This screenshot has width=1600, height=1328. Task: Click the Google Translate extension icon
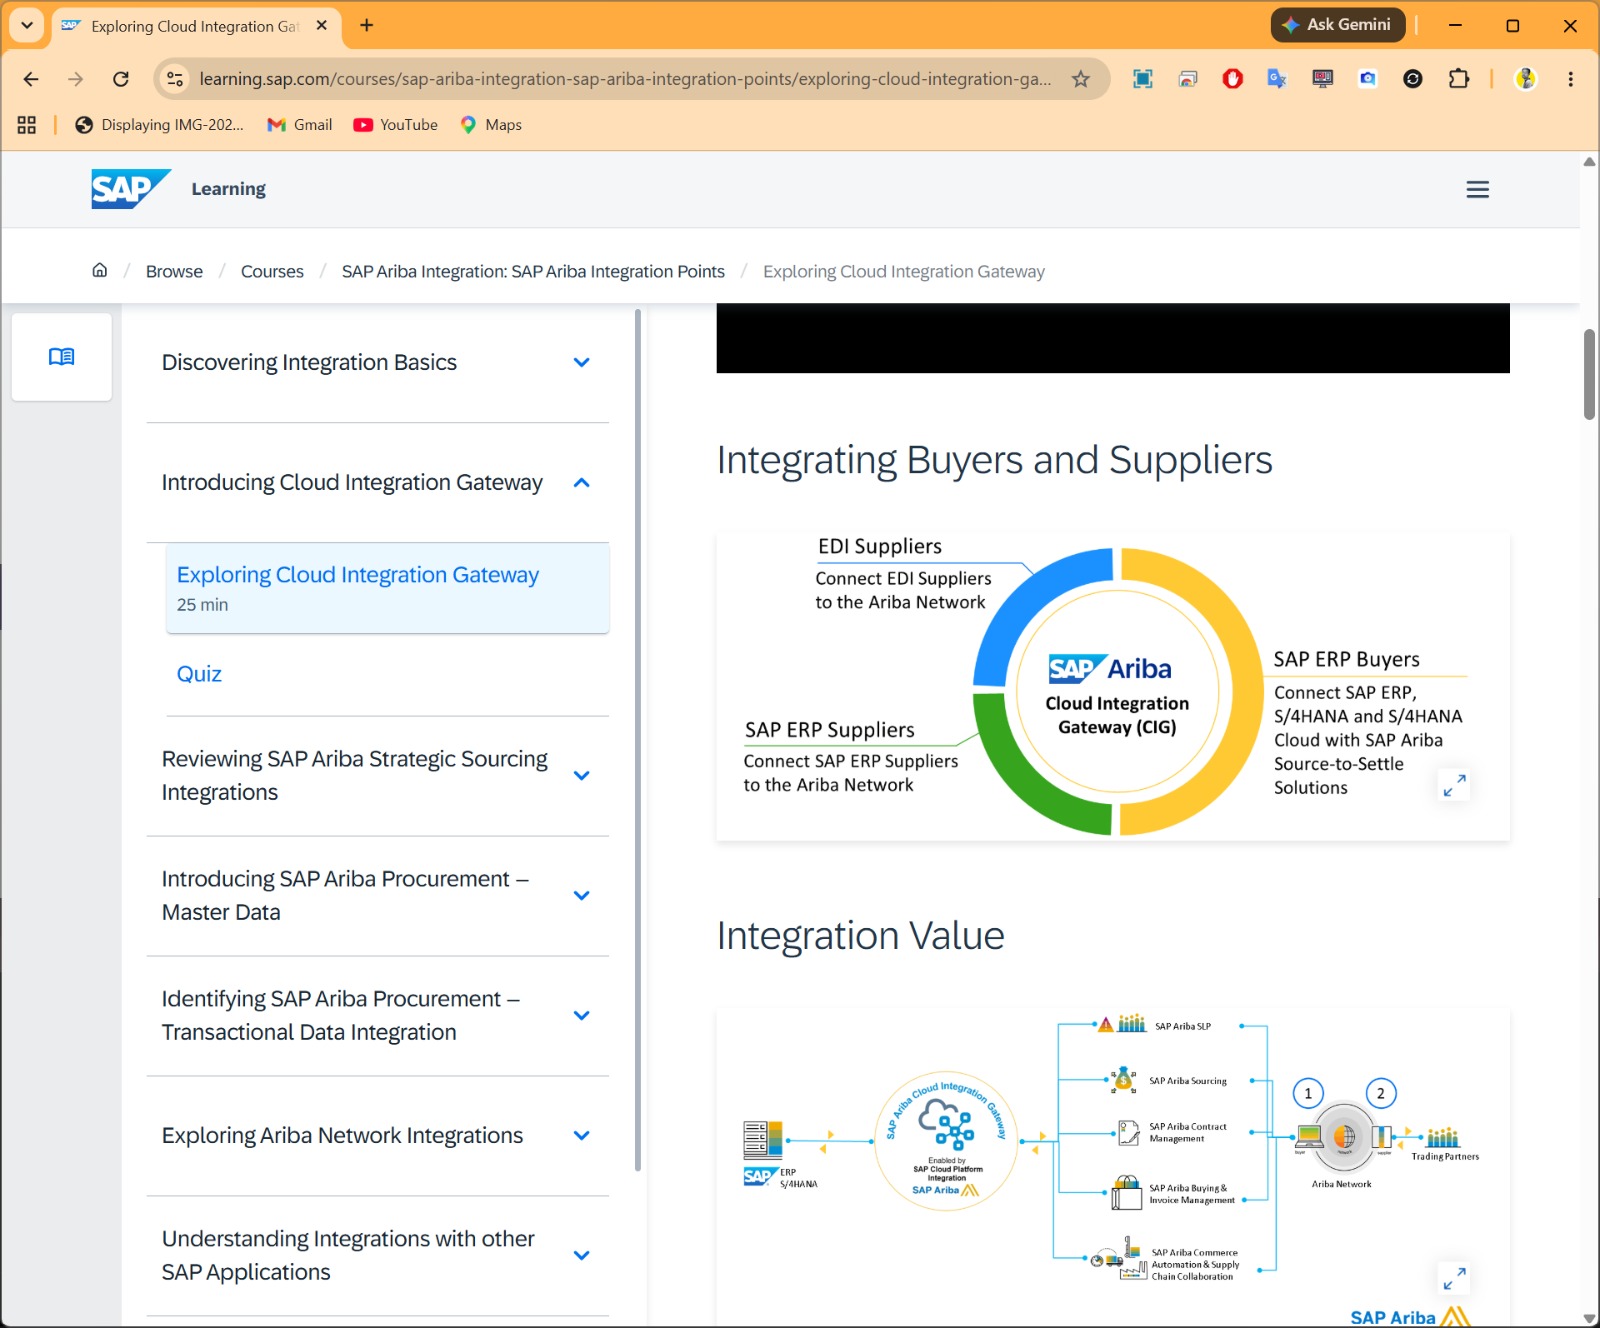pyautogui.click(x=1277, y=79)
